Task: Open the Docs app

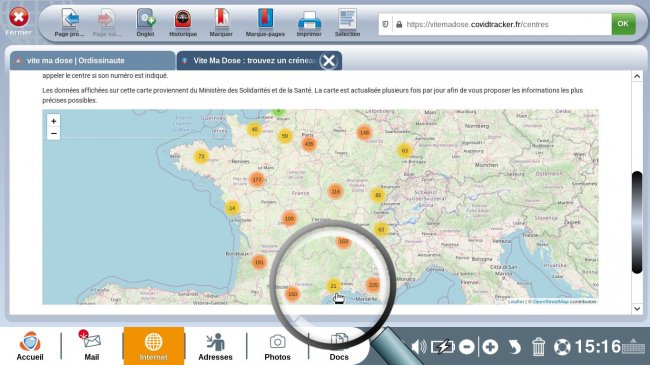Action: coord(339,347)
